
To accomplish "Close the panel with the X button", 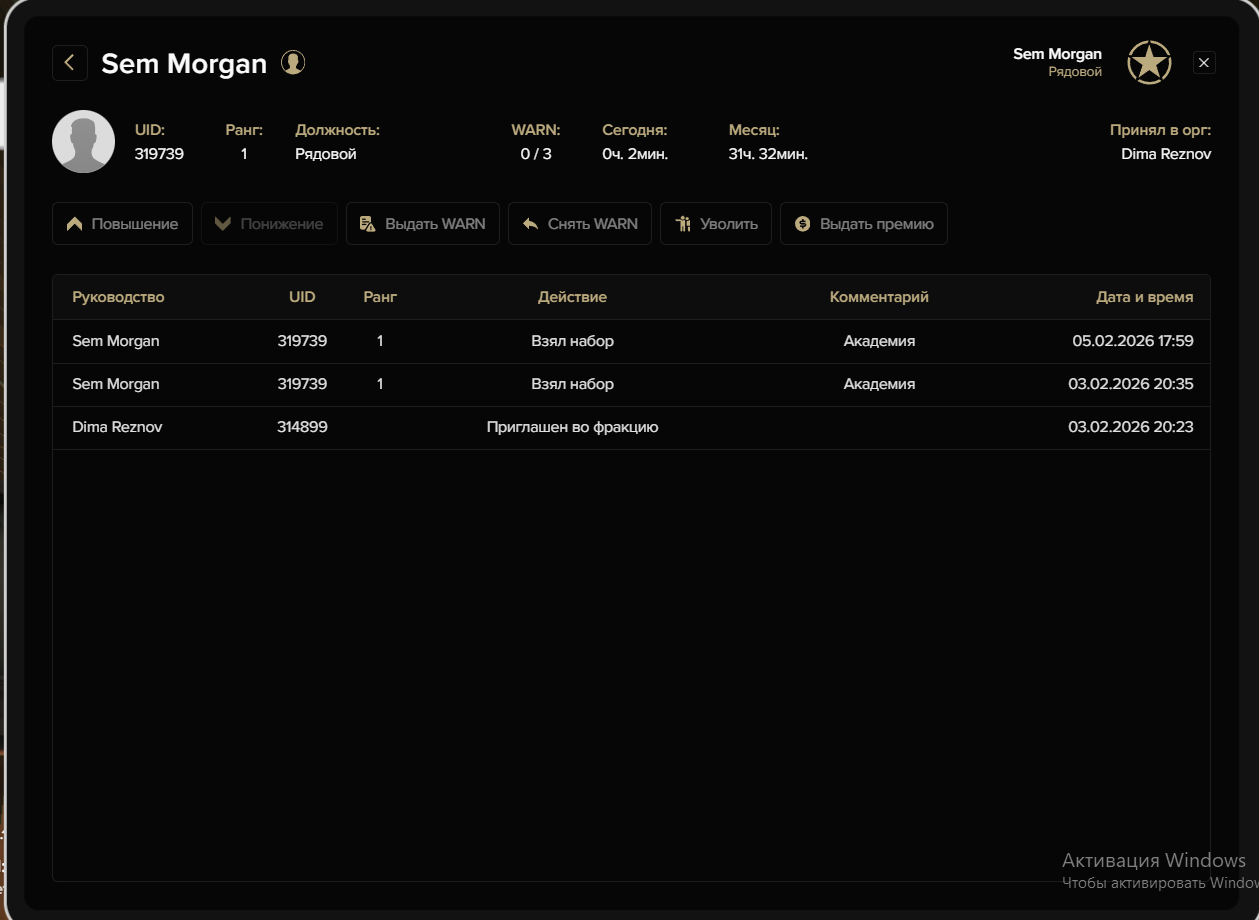I will pos(1204,63).
